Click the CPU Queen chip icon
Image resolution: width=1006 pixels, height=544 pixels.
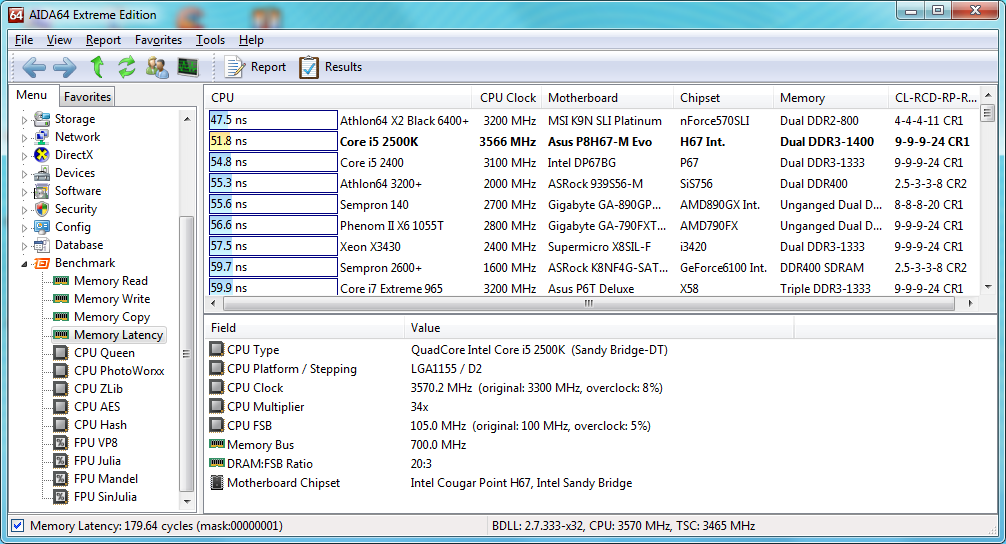click(x=61, y=352)
